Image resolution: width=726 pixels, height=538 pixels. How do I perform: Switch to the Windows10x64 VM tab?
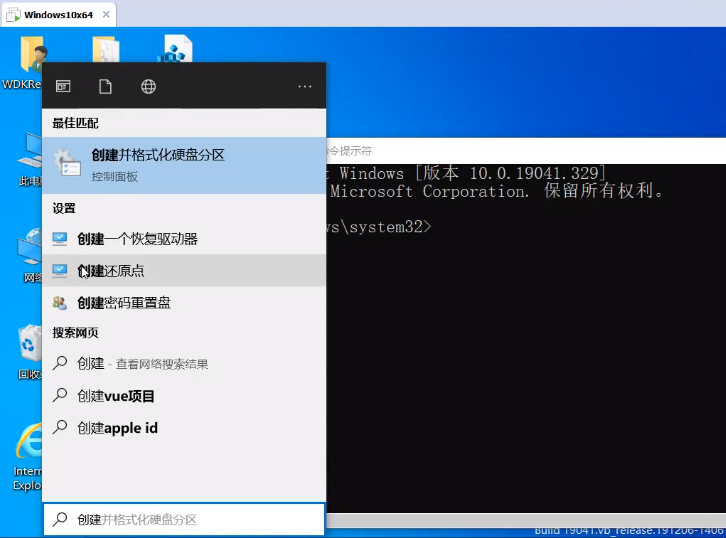coord(58,14)
